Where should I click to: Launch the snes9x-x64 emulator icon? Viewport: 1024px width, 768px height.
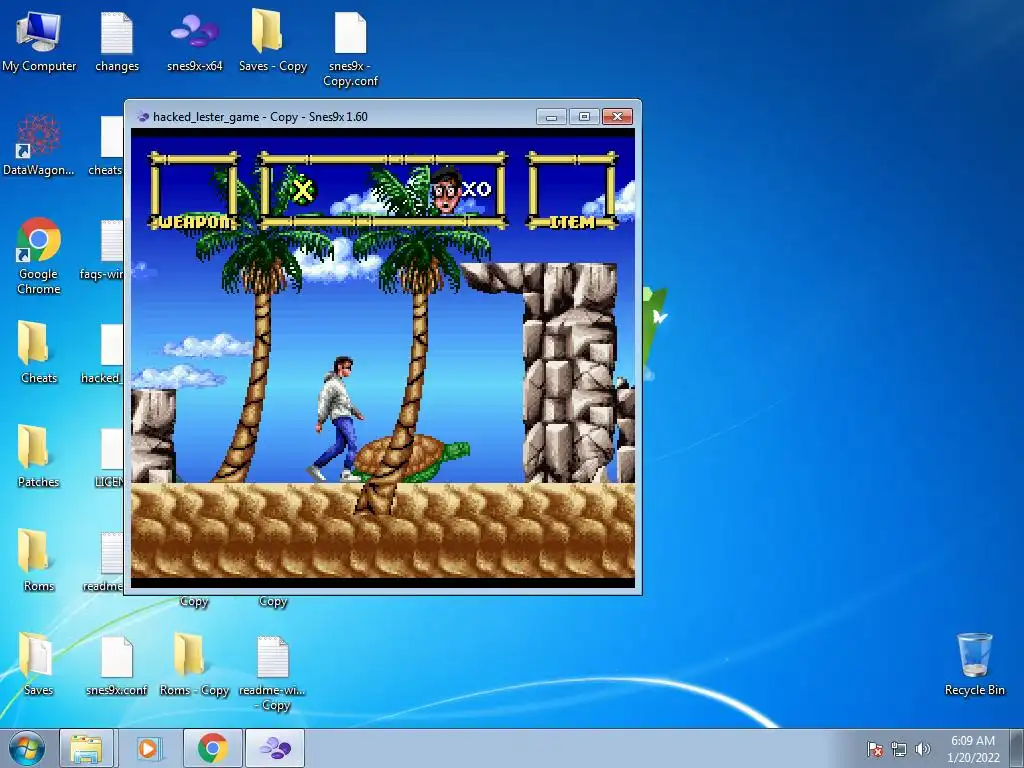point(195,42)
